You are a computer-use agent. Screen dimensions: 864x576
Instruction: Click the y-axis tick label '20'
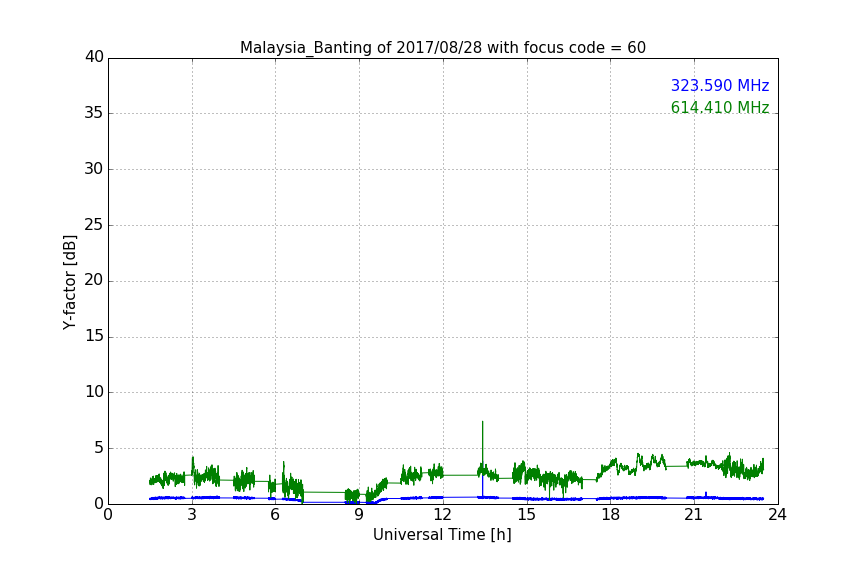(x=94, y=280)
